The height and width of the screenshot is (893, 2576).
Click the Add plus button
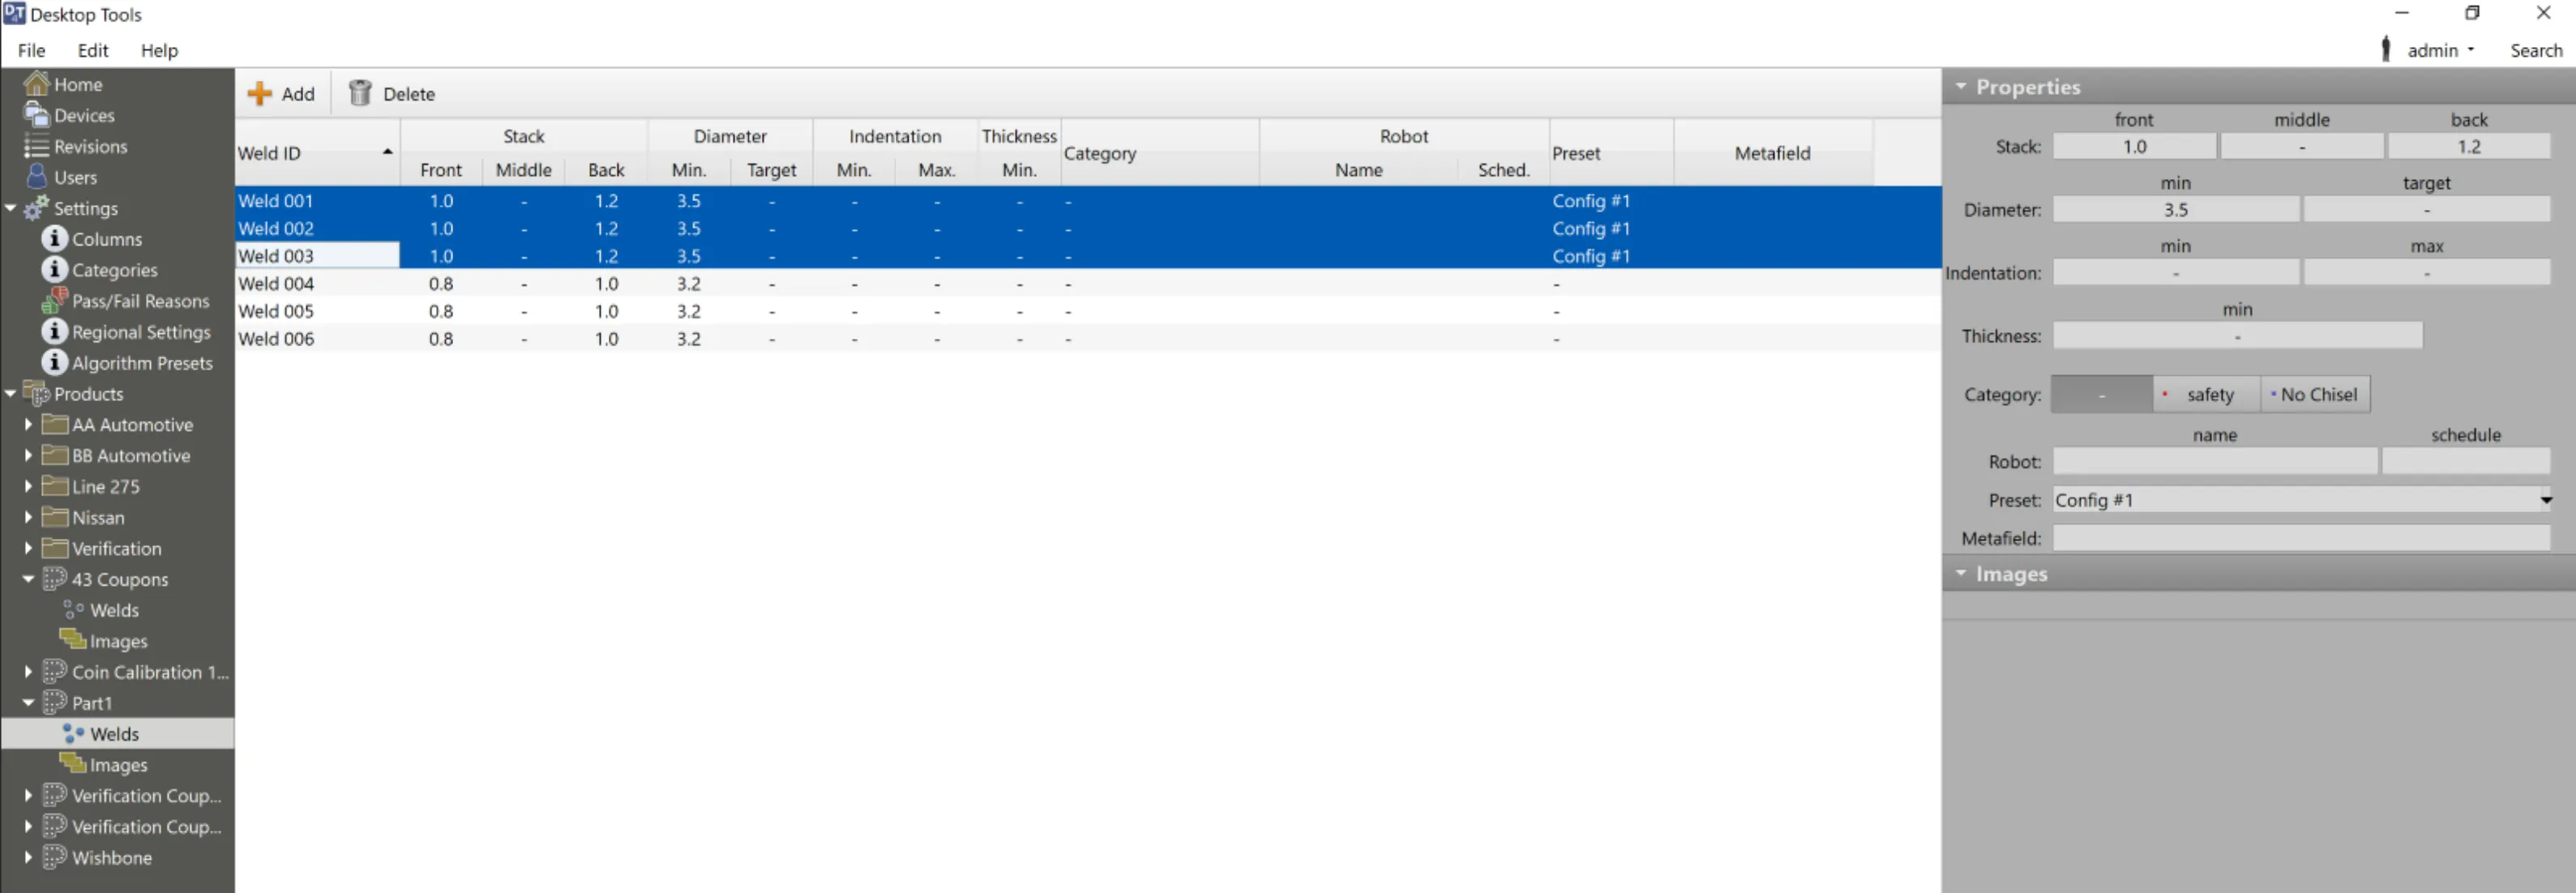281,94
